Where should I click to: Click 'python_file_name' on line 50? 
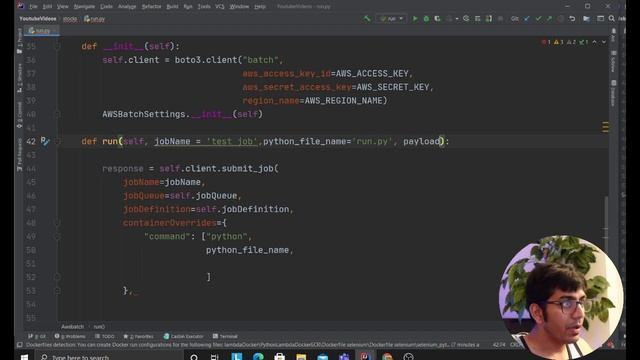click(x=247, y=250)
